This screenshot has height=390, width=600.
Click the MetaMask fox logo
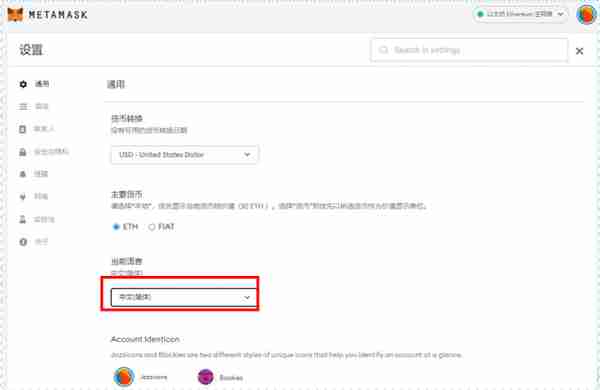[15, 15]
